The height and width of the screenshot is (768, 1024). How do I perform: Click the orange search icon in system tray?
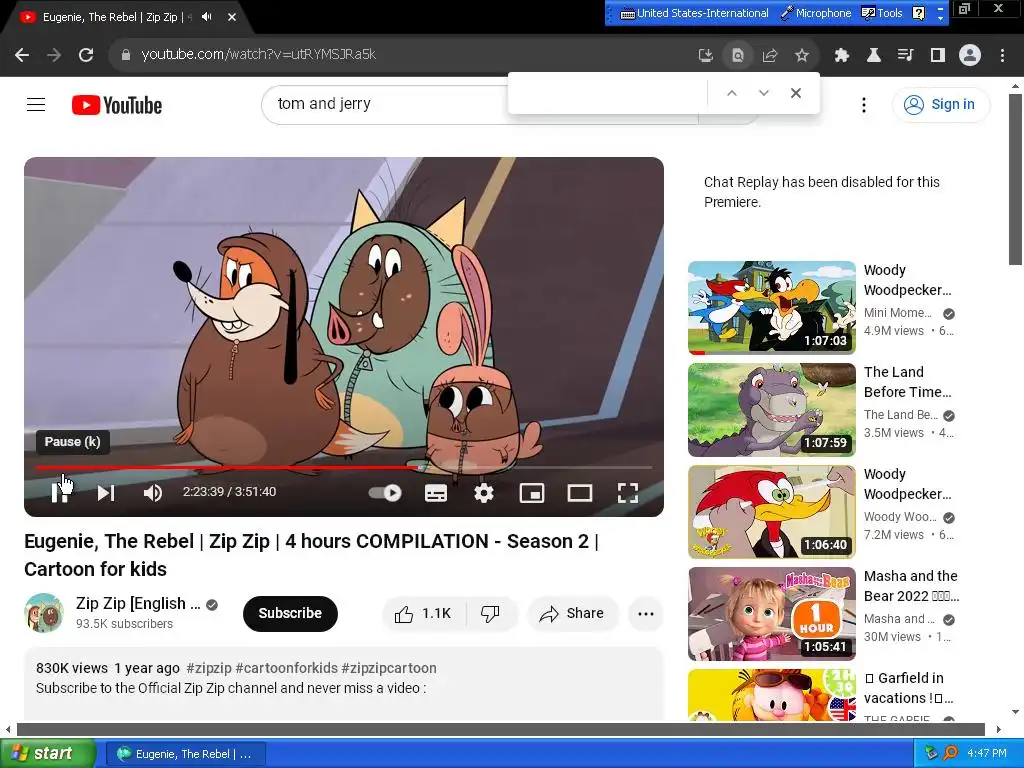951,754
